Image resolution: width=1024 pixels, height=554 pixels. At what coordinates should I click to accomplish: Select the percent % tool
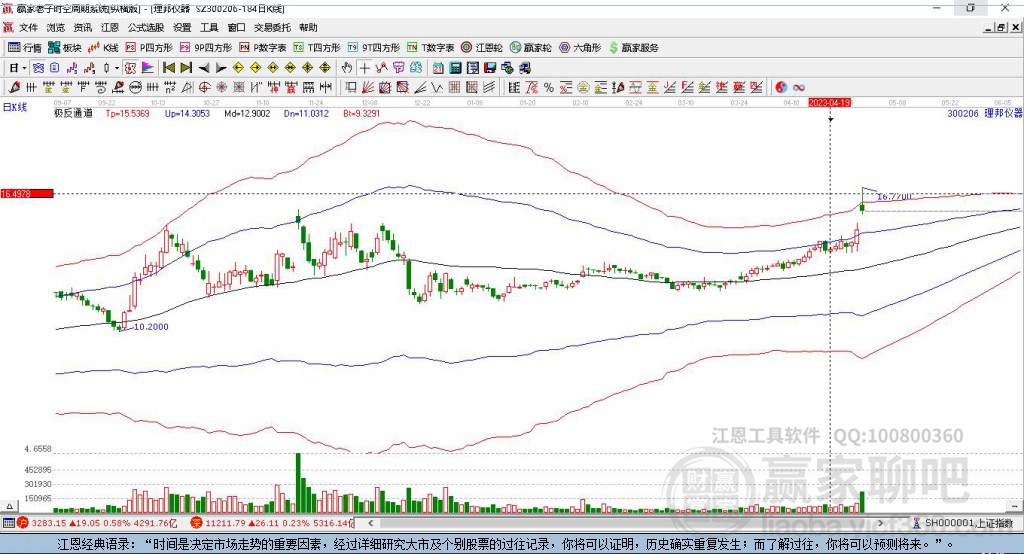(549, 87)
